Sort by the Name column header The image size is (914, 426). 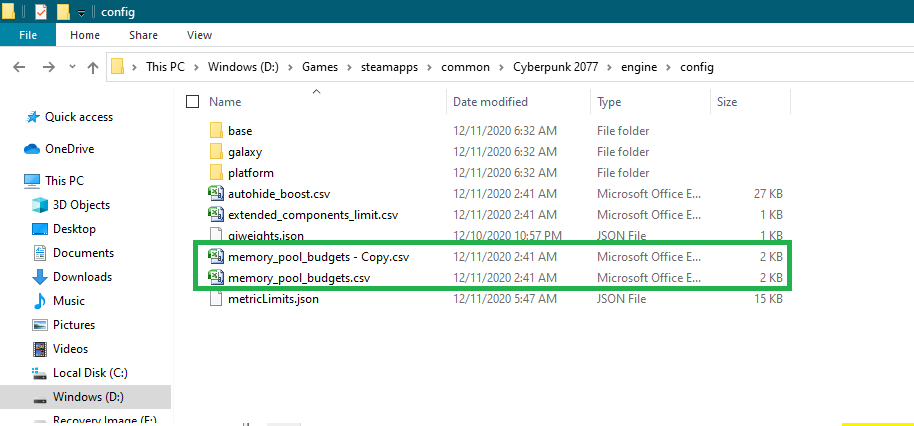pos(225,102)
